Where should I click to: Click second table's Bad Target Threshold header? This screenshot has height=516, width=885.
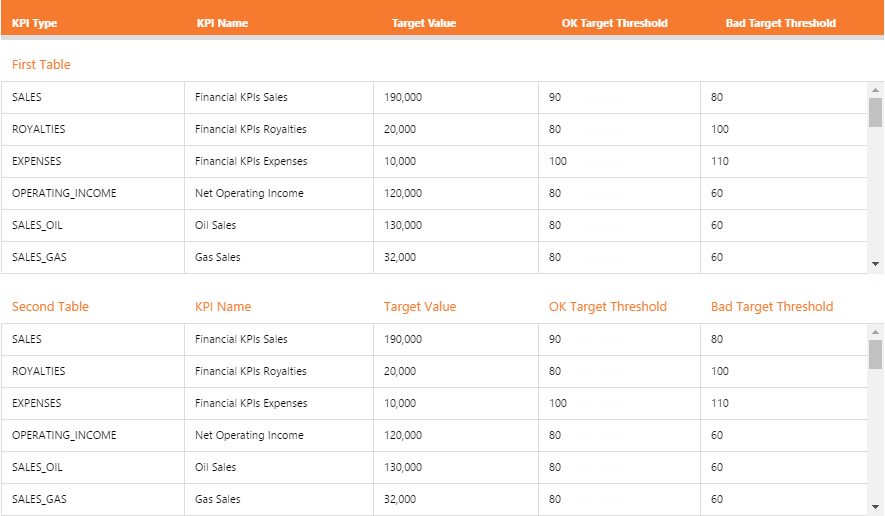click(772, 307)
